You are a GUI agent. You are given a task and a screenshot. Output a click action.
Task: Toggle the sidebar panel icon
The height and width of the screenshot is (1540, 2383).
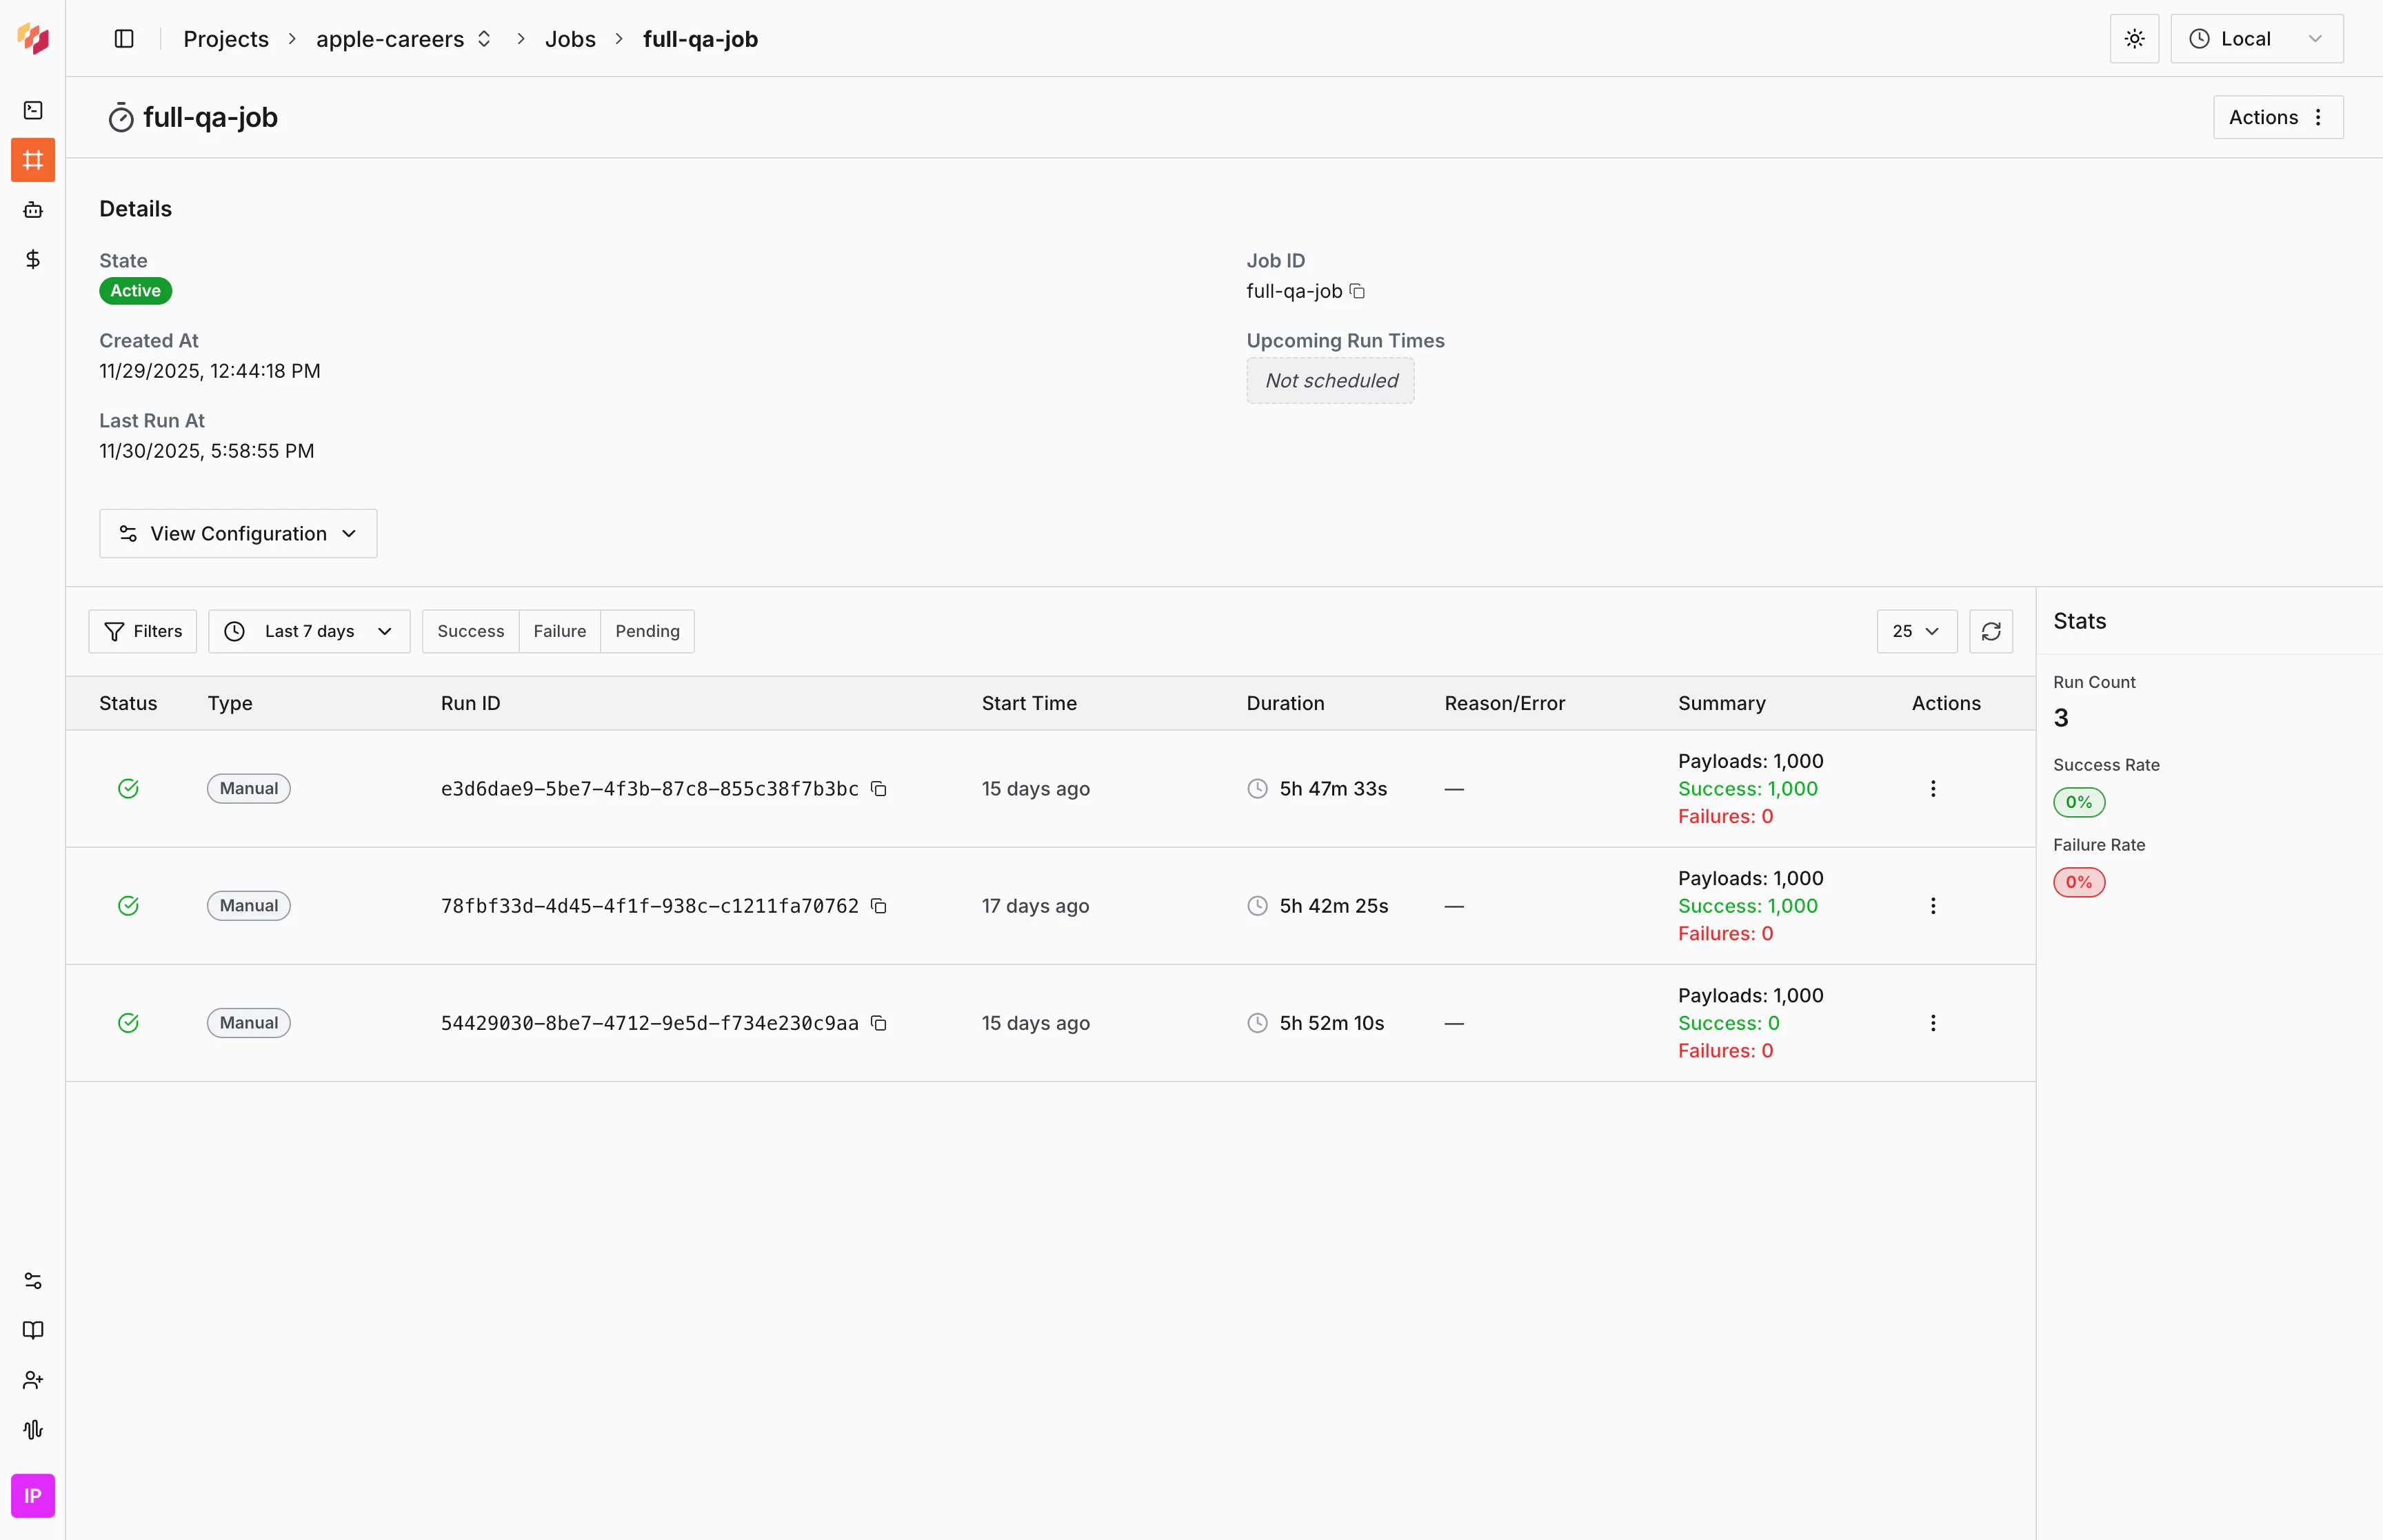point(124,39)
